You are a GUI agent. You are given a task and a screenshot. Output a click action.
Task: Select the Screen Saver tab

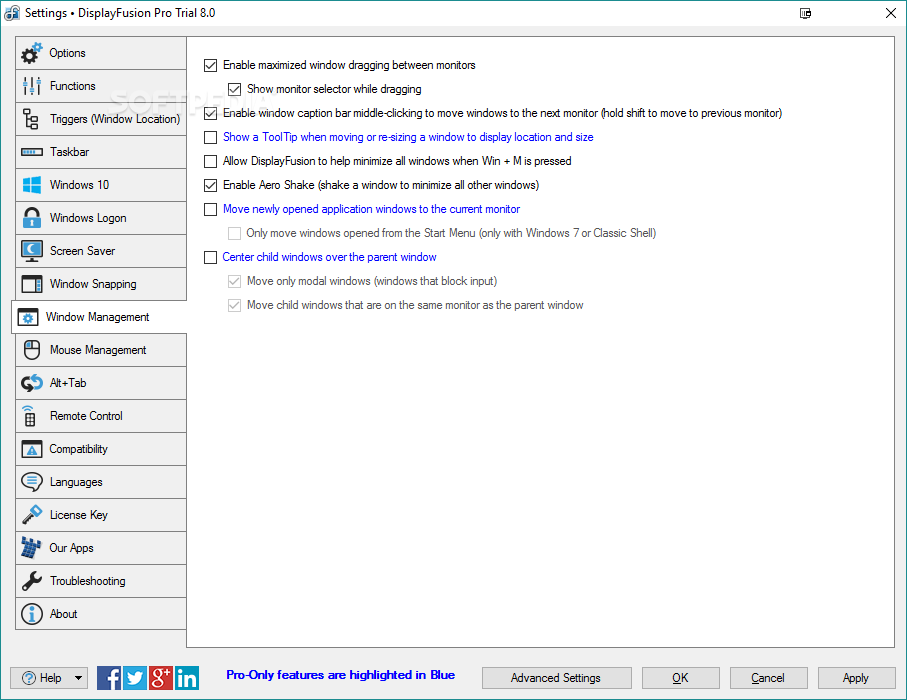101,251
